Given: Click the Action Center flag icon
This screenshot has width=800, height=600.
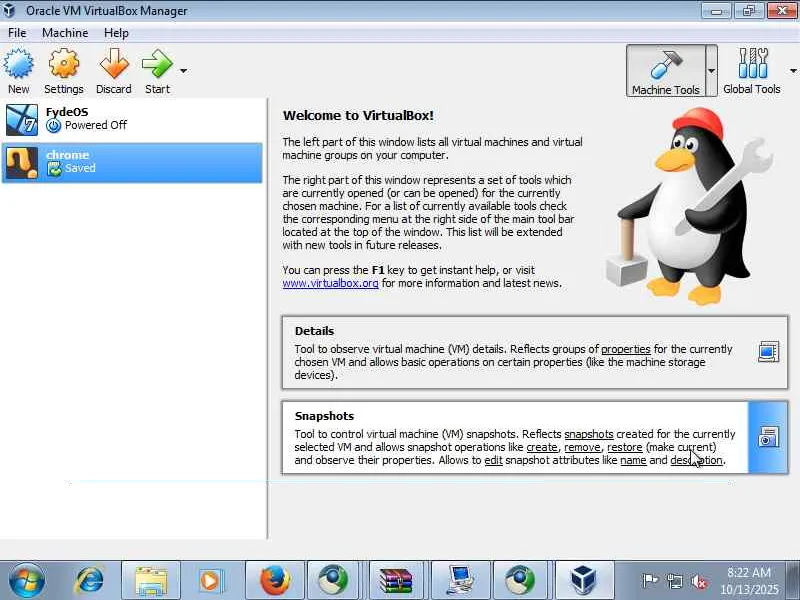Looking at the screenshot, I should click(649, 581).
